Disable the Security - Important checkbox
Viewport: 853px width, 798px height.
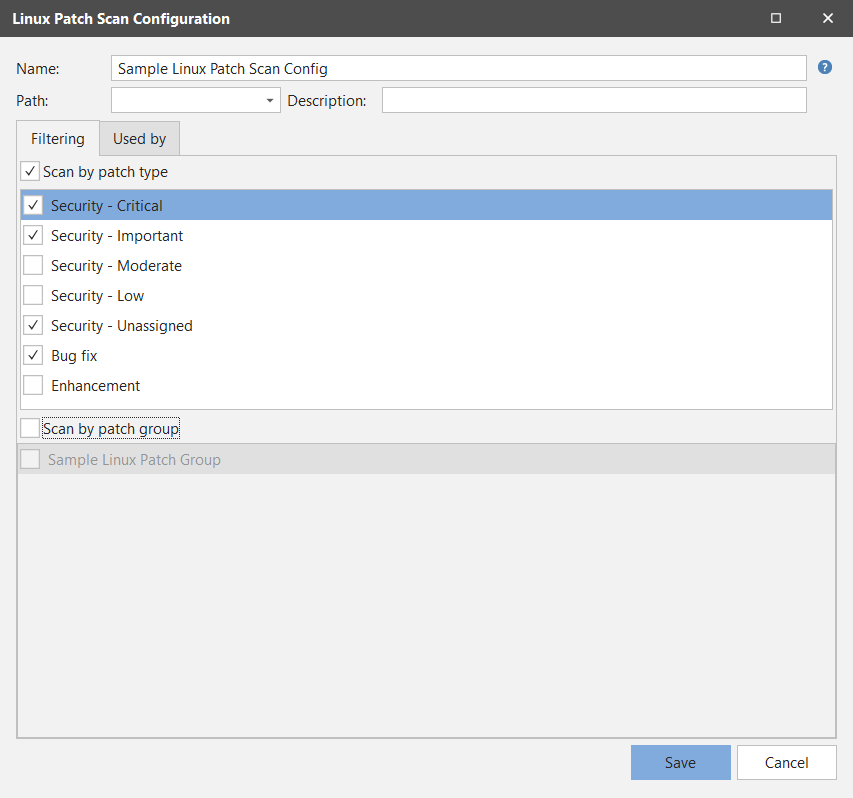click(x=33, y=235)
